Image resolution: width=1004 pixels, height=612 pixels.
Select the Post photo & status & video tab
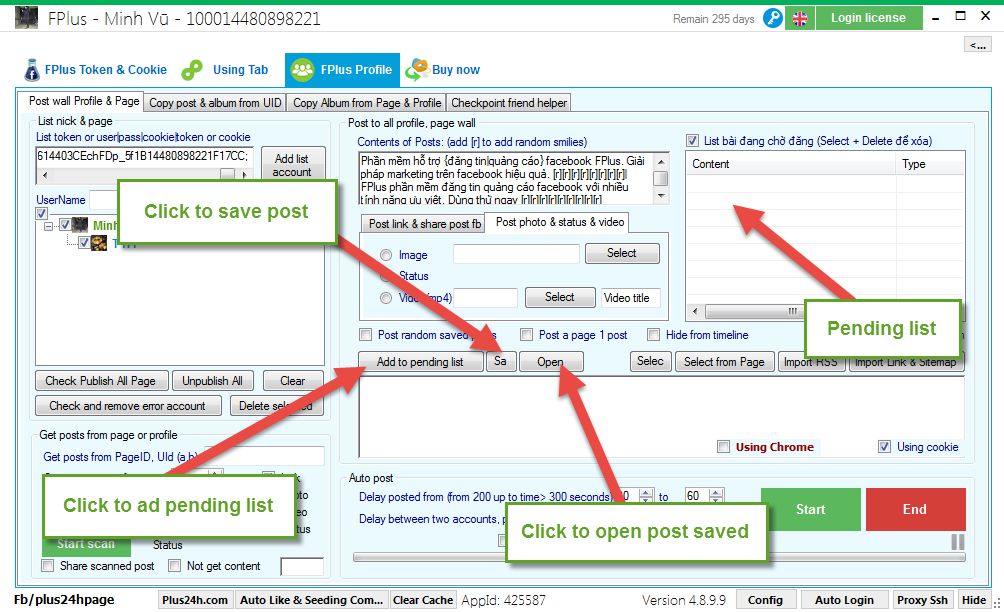click(560, 222)
